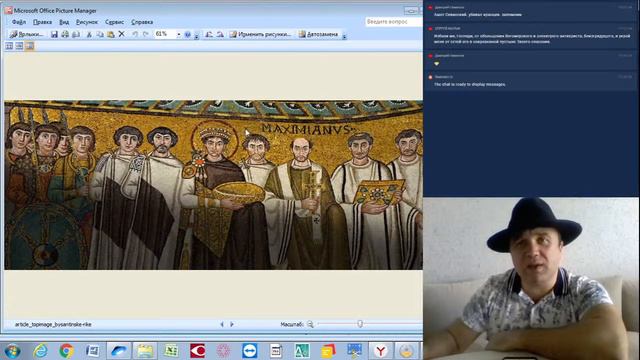The image size is (640, 360).
Task: Click the Ярлыки shortcuts button
Action: 27,34
